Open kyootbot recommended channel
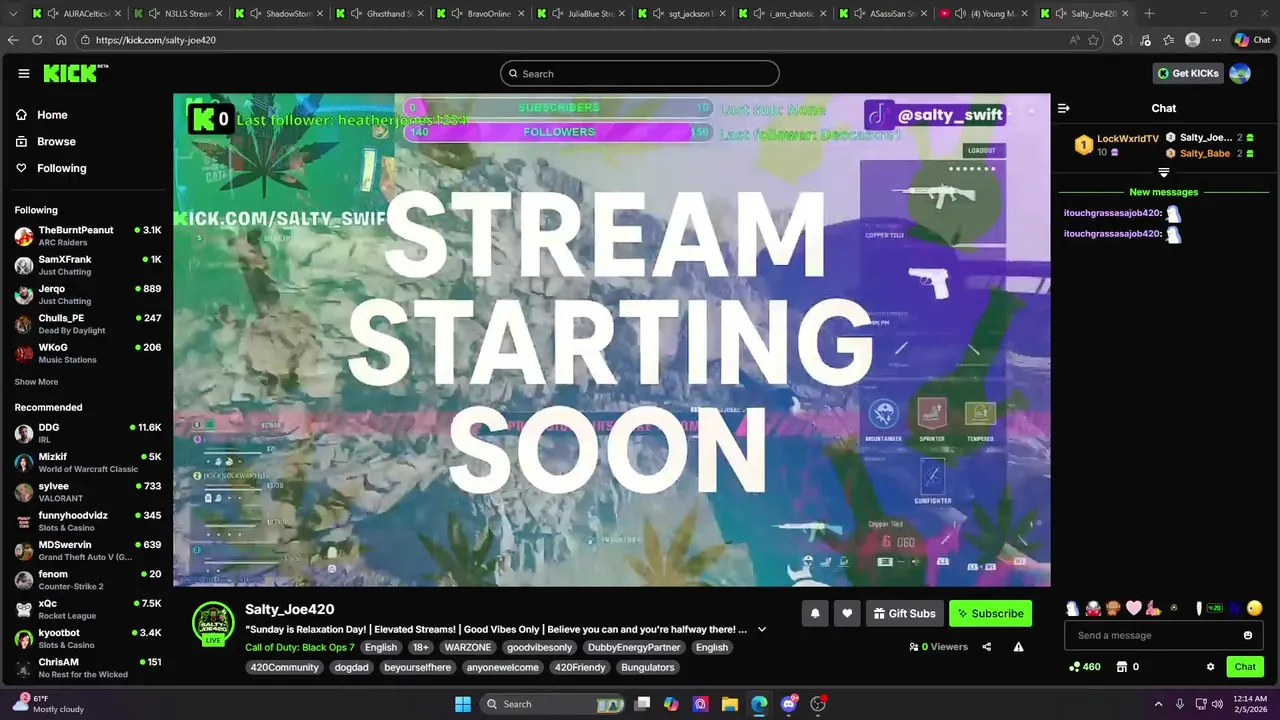 pyautogui.click(x=88, y=638)
